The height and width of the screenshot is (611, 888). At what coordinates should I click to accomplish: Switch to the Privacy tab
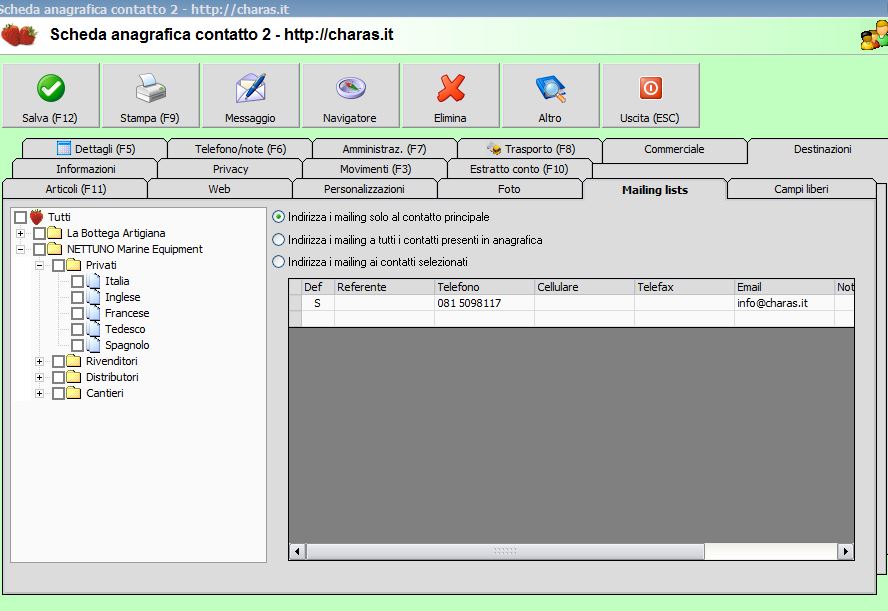pos(230,169)
